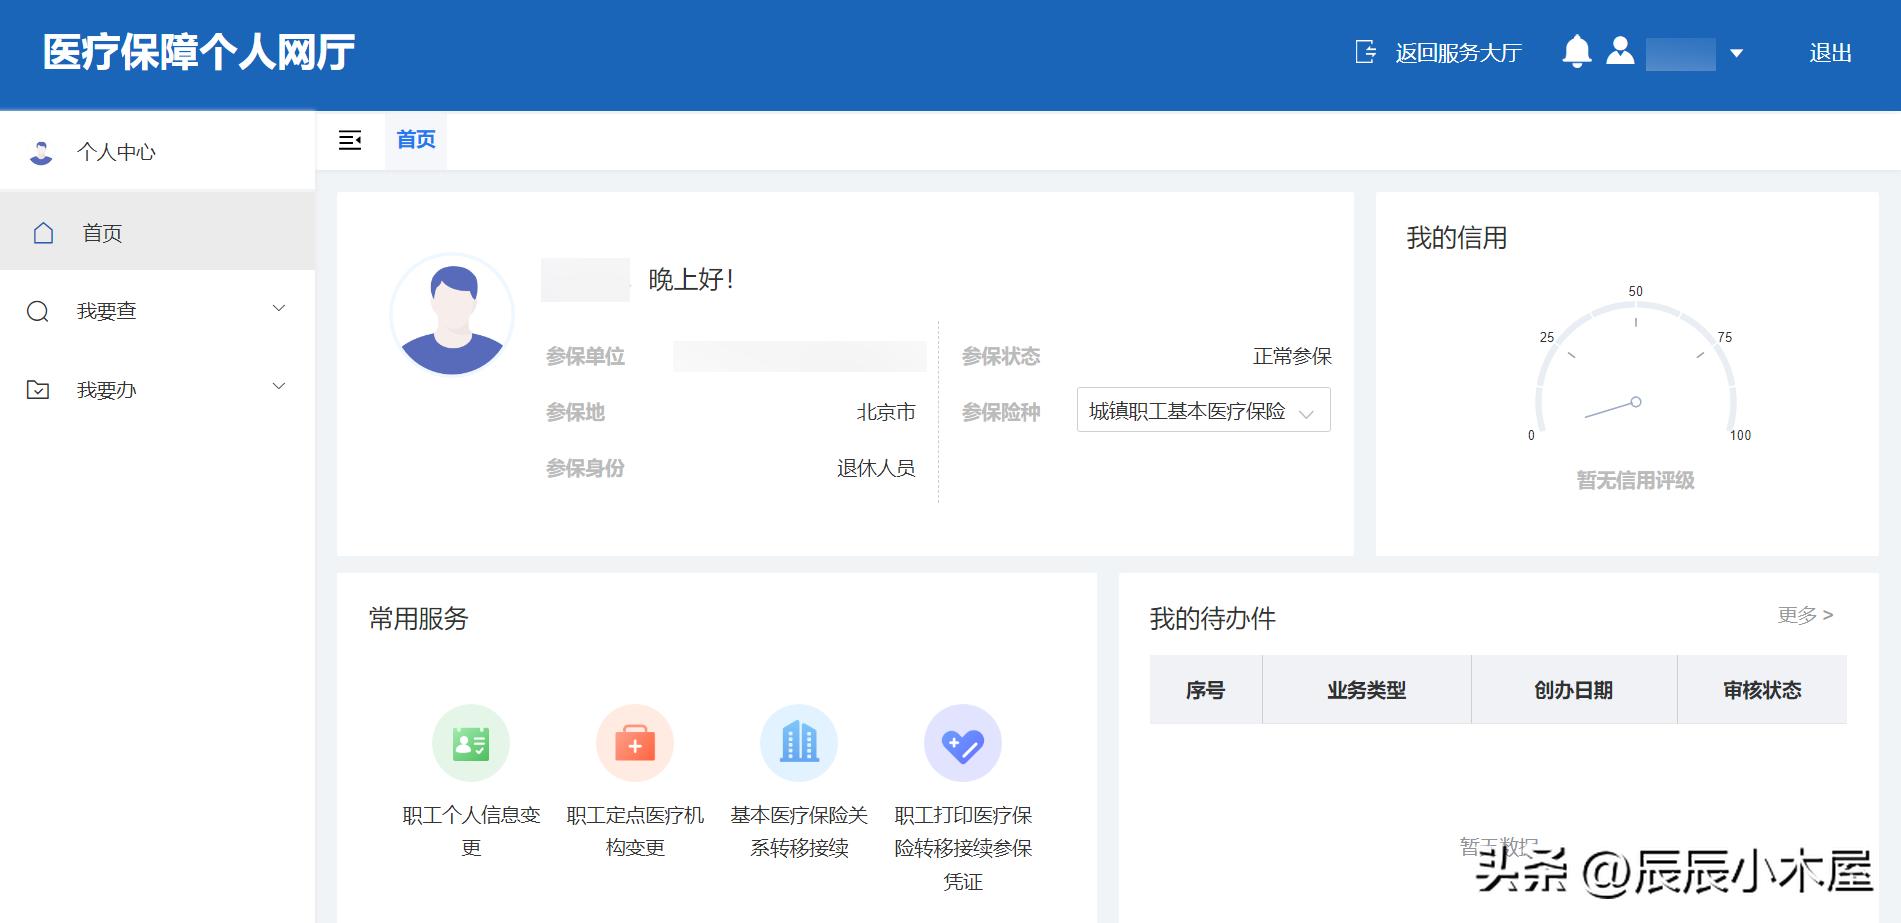This screenshot has width=1901, height=923.
Task: Click the 基本医疗保险关系转移接续 building icon
Action: (x=798, y=742)
